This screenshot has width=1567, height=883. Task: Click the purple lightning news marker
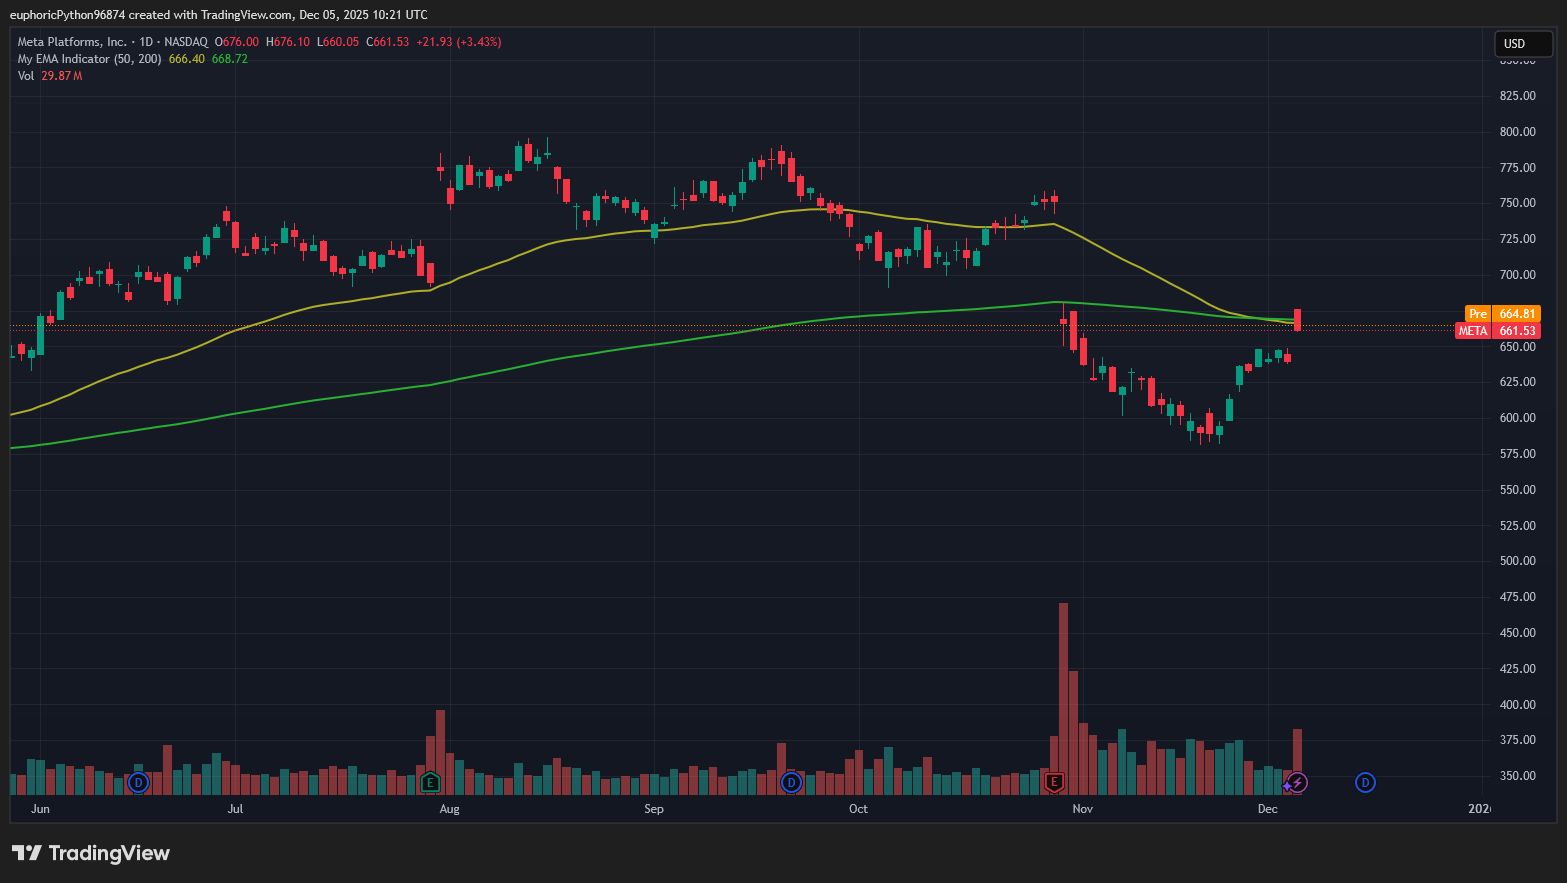pos(1297,782)
